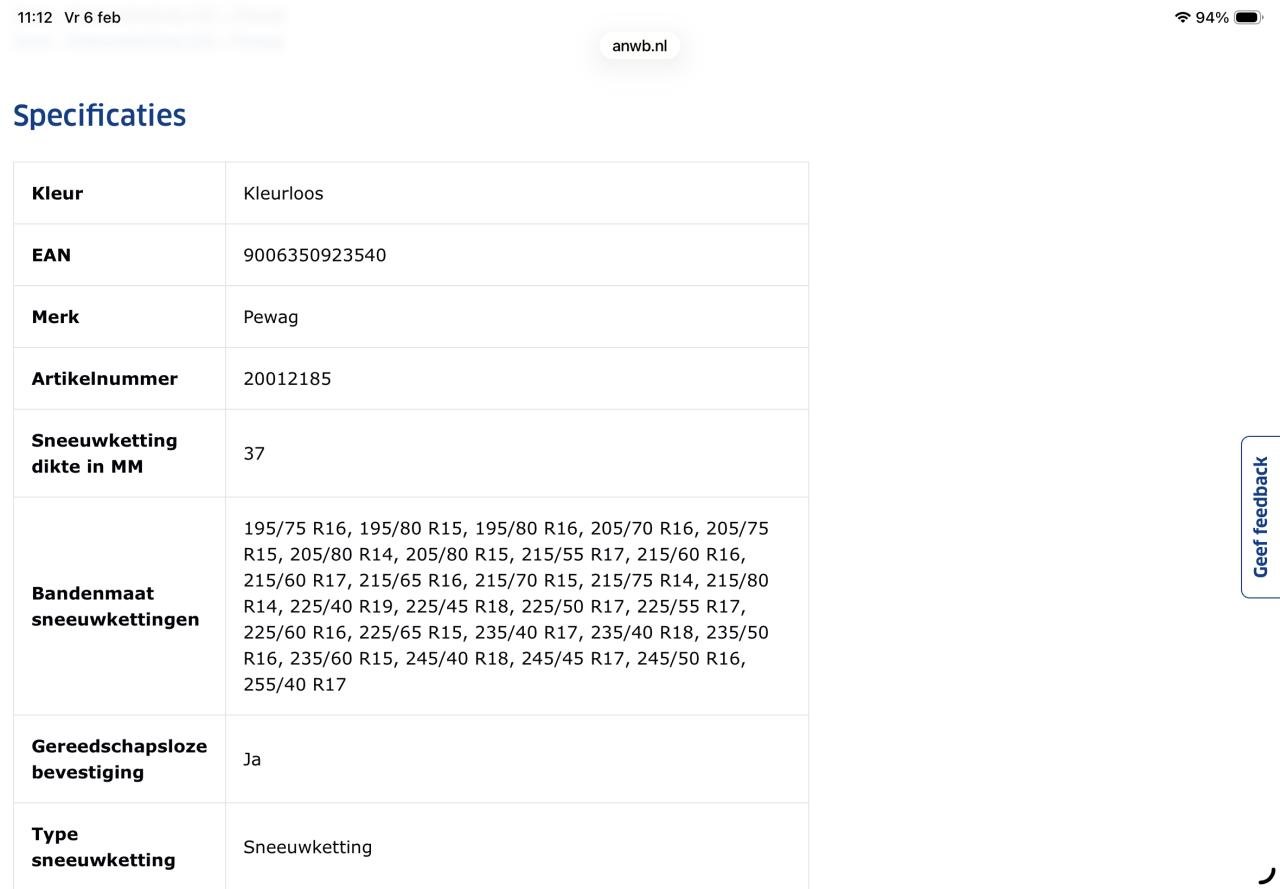Tap the Wi-Fi status icon
This screenshot has height=889, width=1280.
pyautogui.click(x=1183, y=18)
